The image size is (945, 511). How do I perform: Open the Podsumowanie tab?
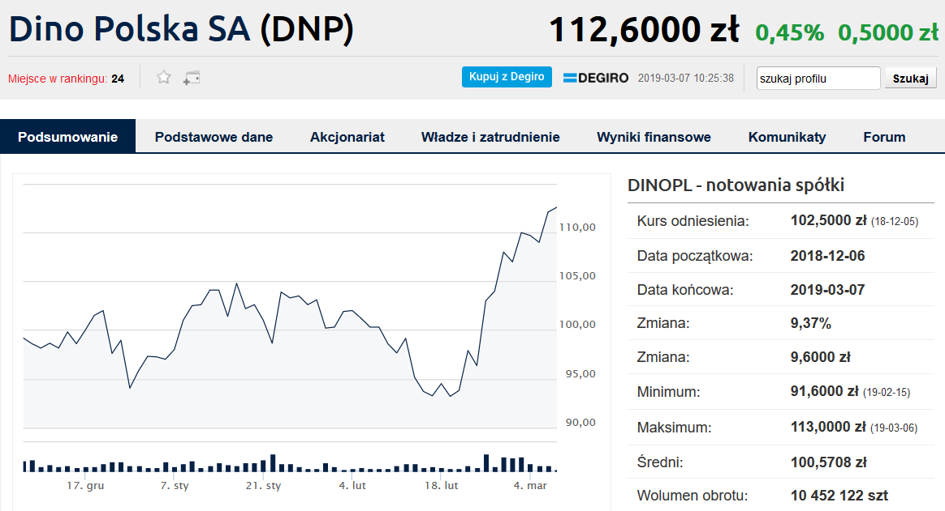(68, 137)
